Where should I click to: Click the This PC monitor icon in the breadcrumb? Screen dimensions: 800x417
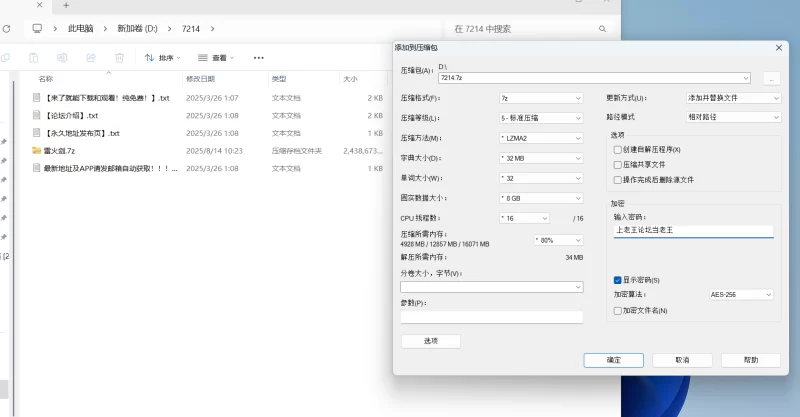37,29
